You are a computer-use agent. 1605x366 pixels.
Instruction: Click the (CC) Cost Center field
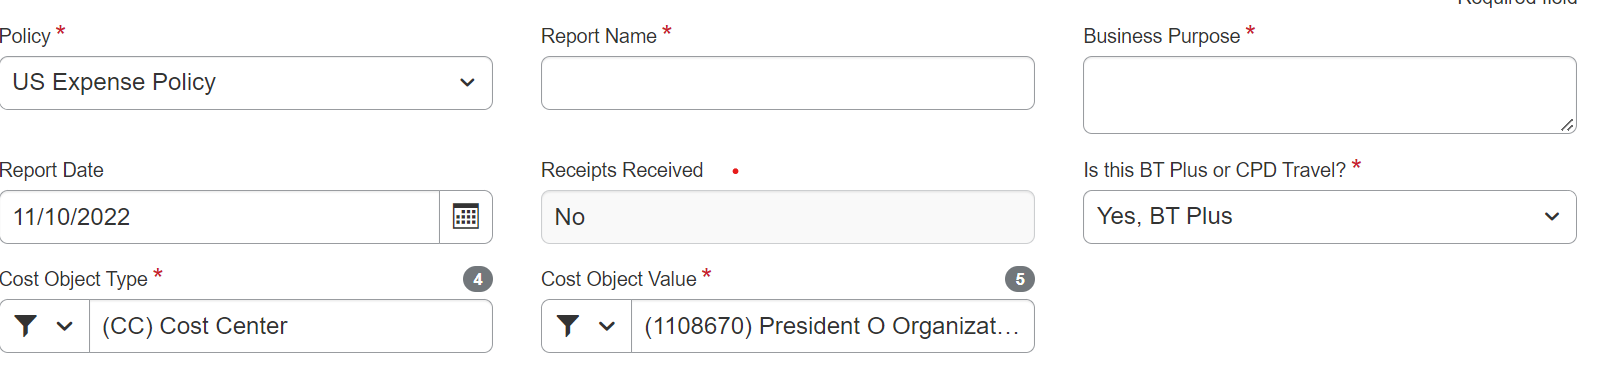click(x=291, y=326)
